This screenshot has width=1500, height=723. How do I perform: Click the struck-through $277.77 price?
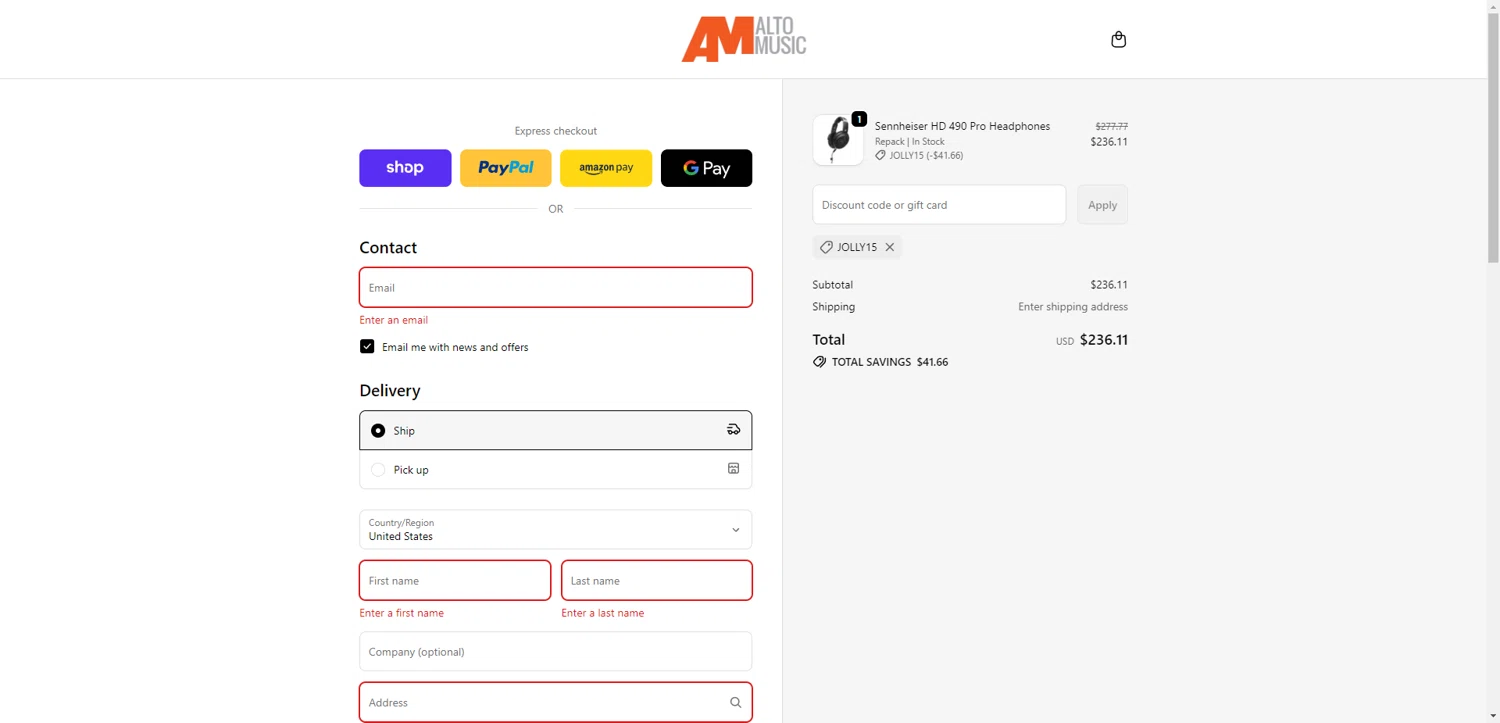(x=1111, y=126)
